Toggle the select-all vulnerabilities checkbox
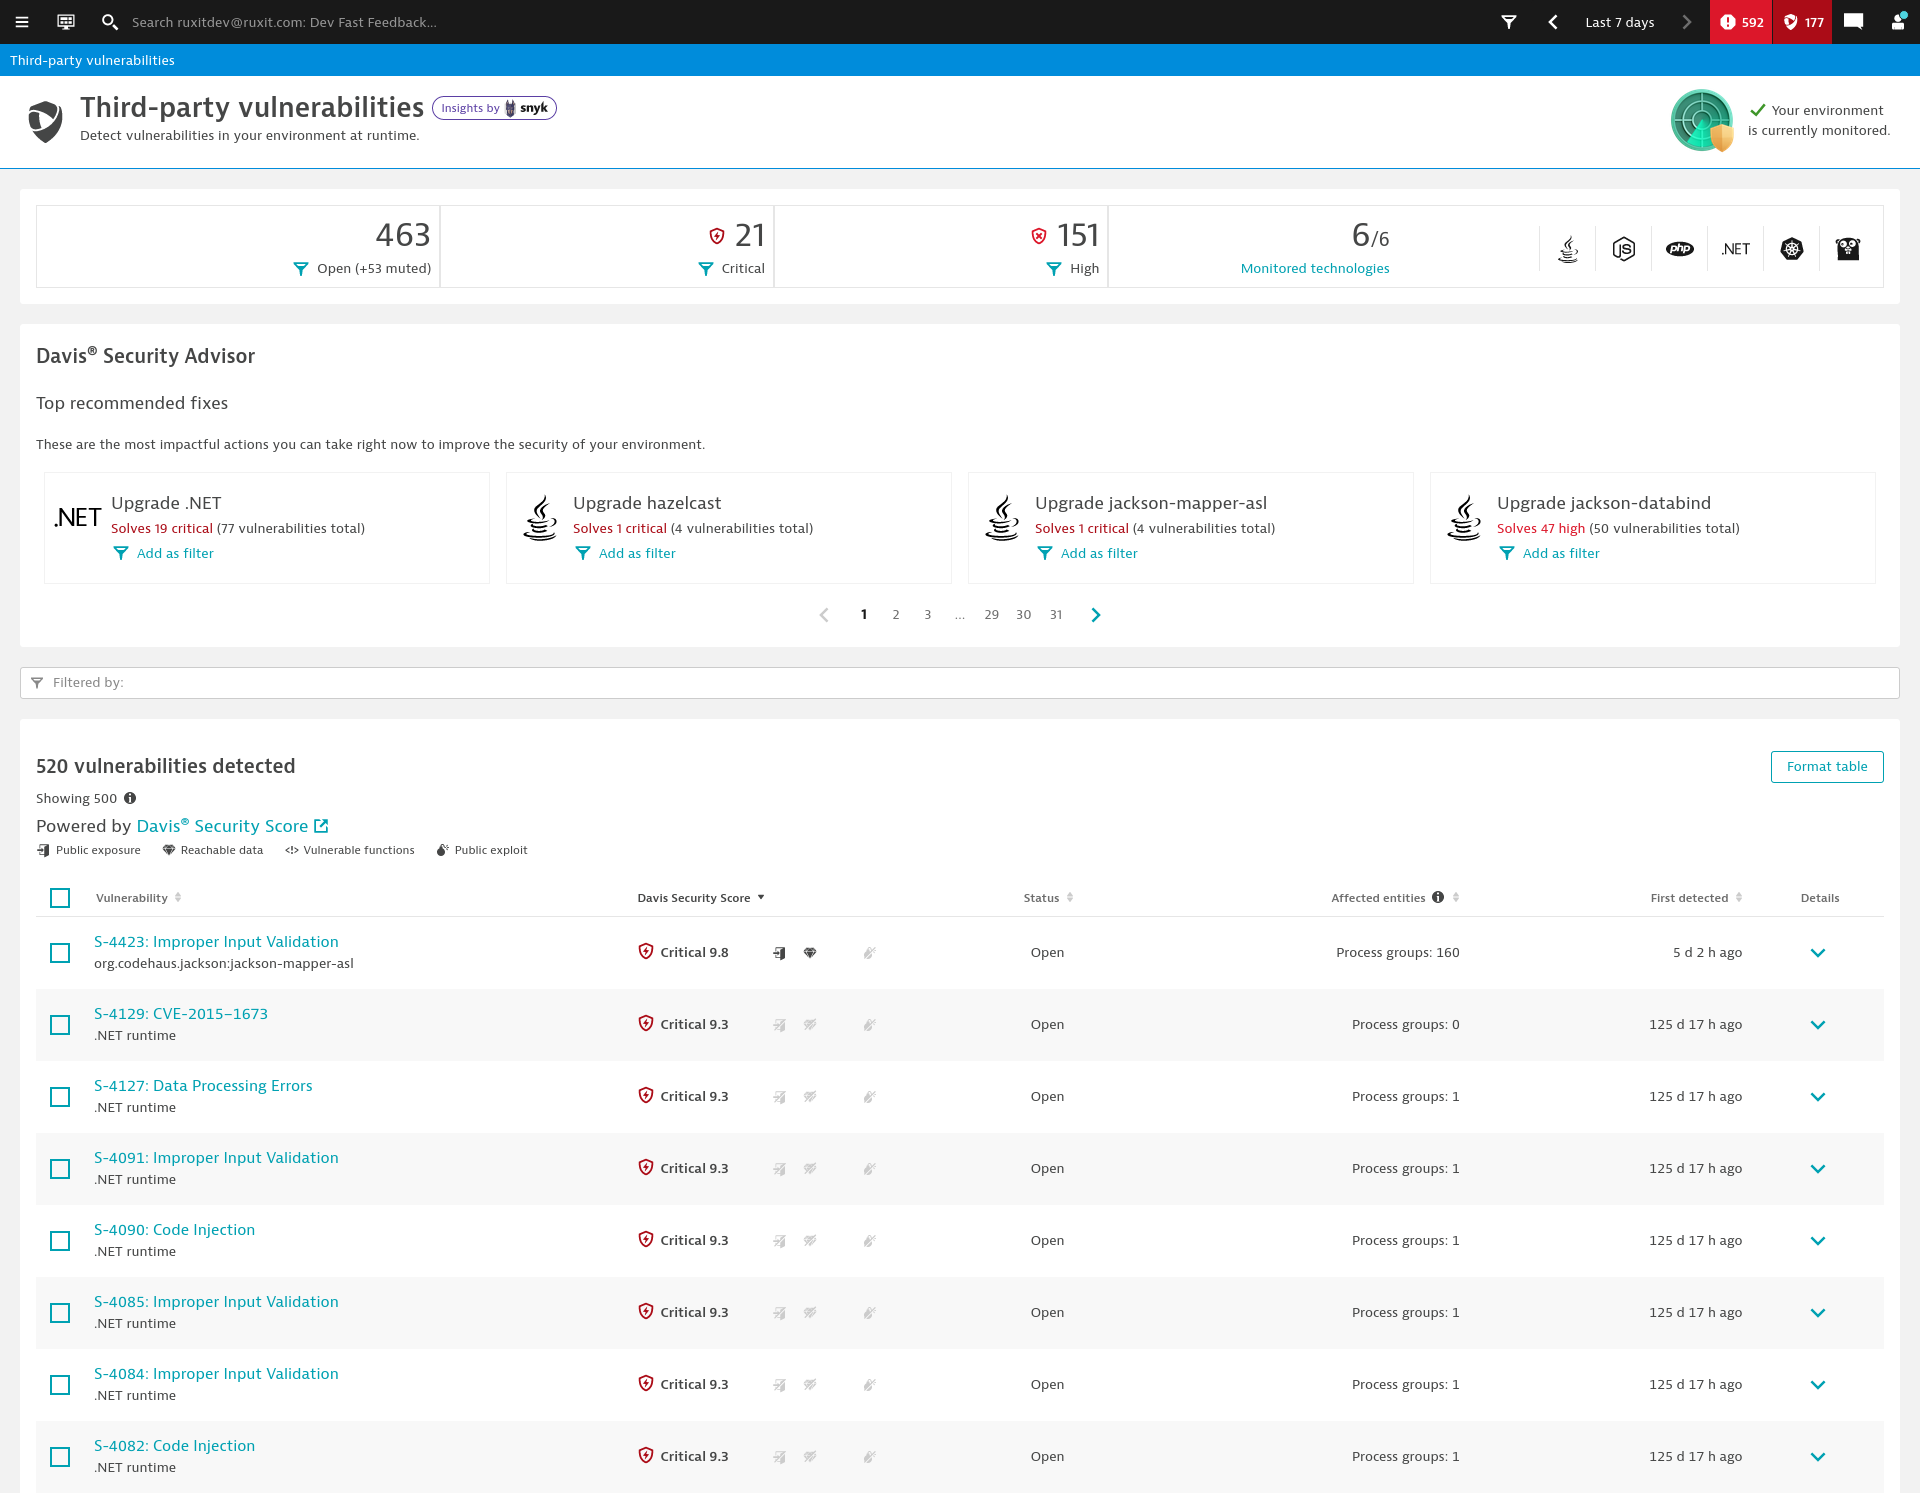 click(60, 898)
